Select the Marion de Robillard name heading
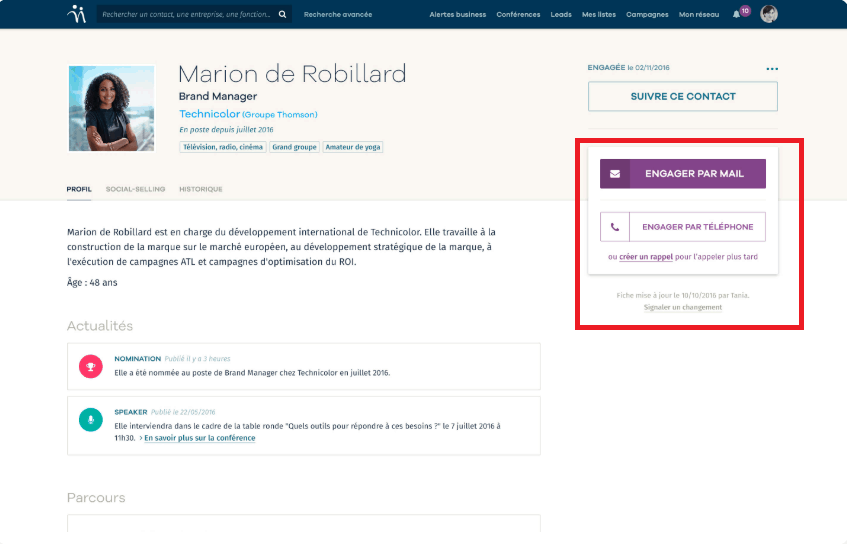Viewport: 847px width, 544px height. (x=292, y=74)
